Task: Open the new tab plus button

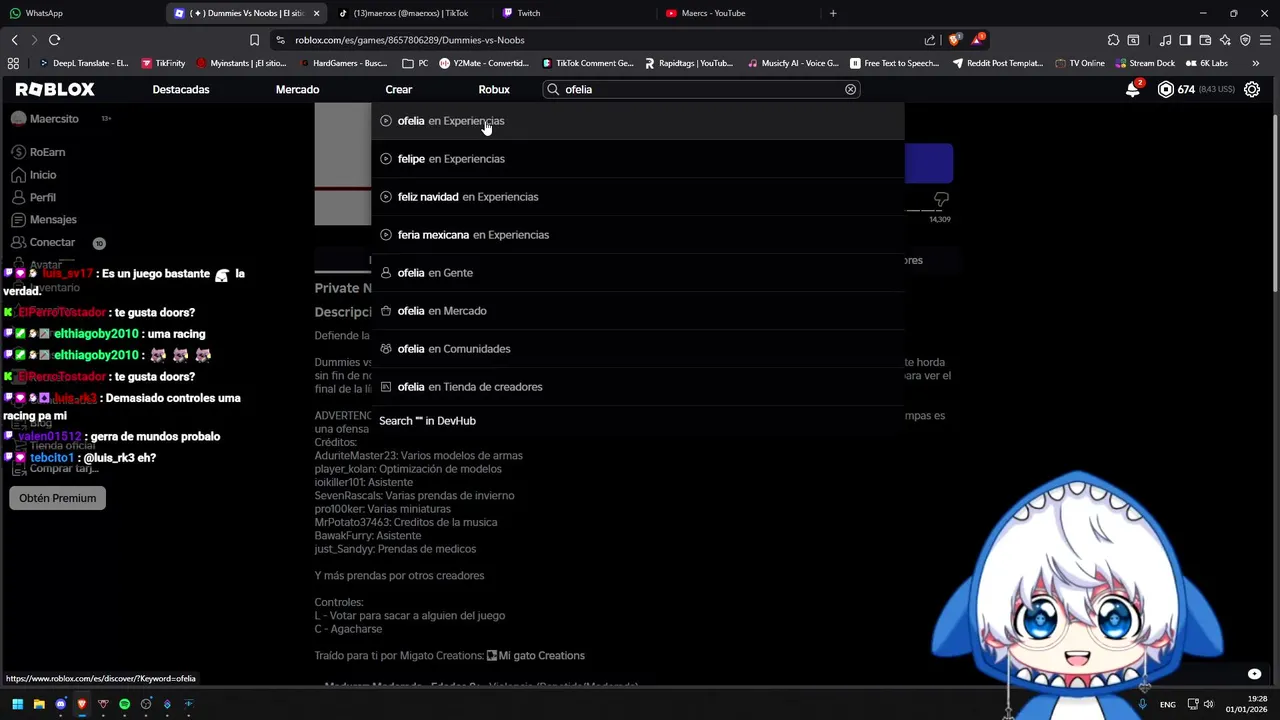Action: point(833,13)
